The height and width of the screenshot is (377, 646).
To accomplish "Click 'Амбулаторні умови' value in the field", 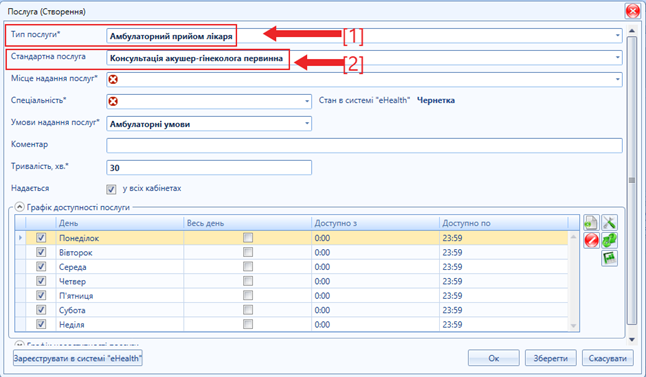I will tap(150, 124).
